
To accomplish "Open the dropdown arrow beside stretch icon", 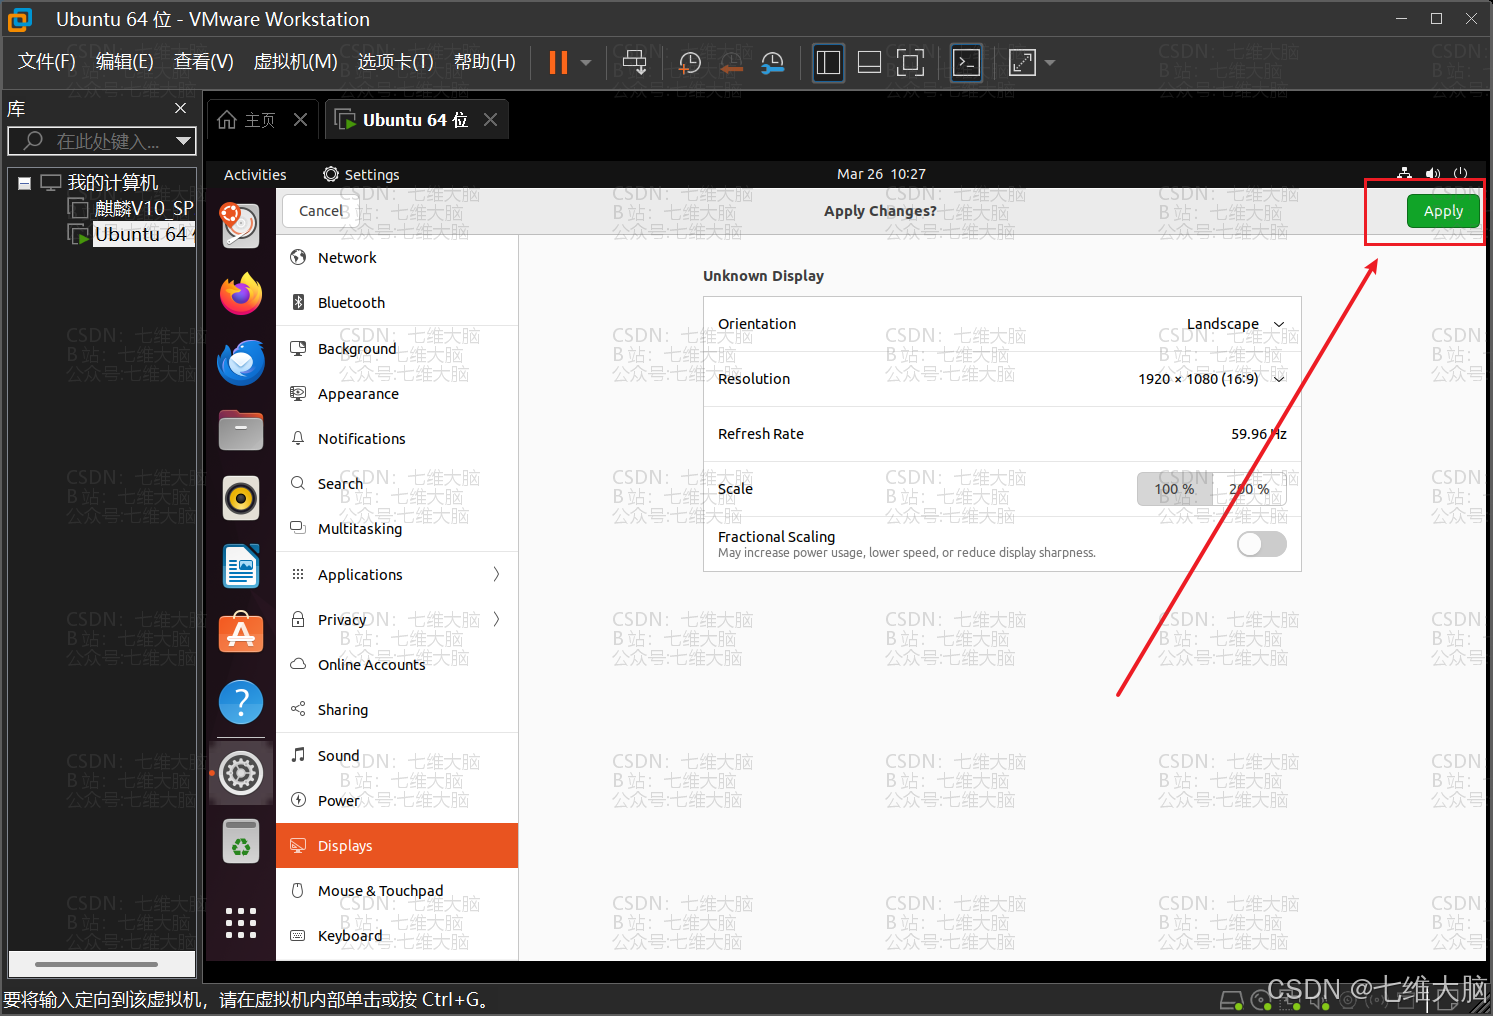I will click(1049, 63).
